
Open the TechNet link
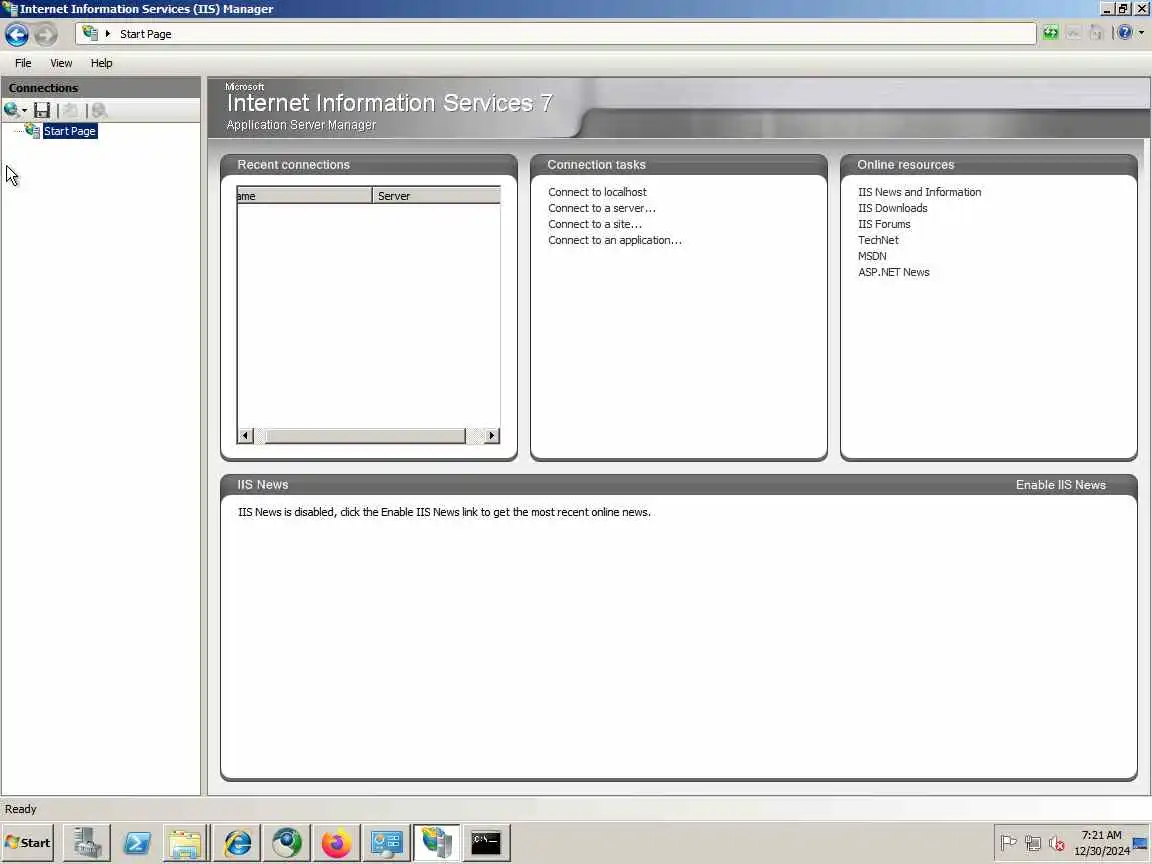878,240
